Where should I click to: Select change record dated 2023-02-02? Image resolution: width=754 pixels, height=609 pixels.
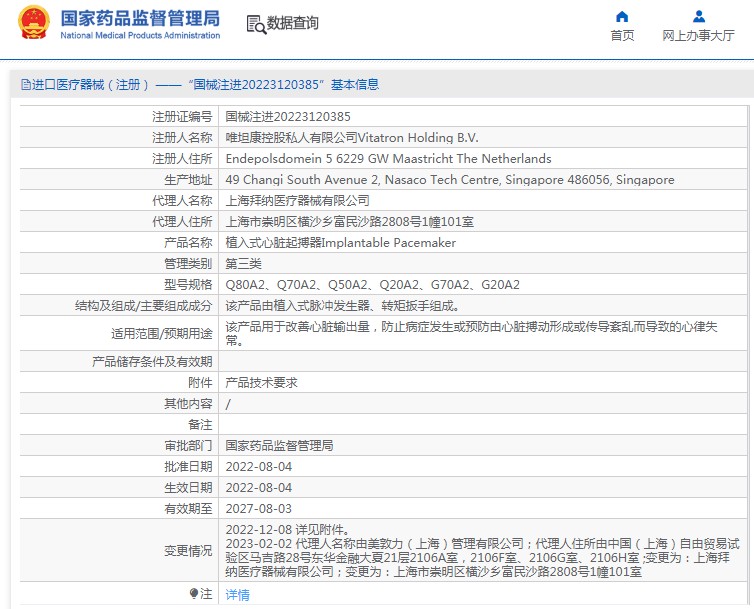tap(482, 558)
